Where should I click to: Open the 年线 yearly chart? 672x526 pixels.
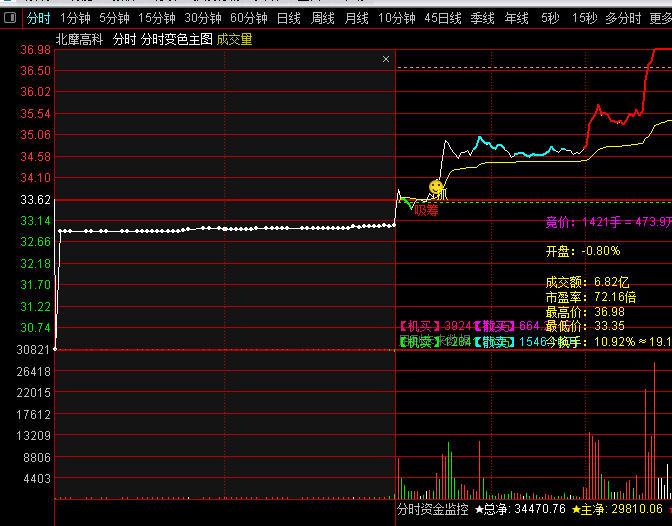[517, 18]
